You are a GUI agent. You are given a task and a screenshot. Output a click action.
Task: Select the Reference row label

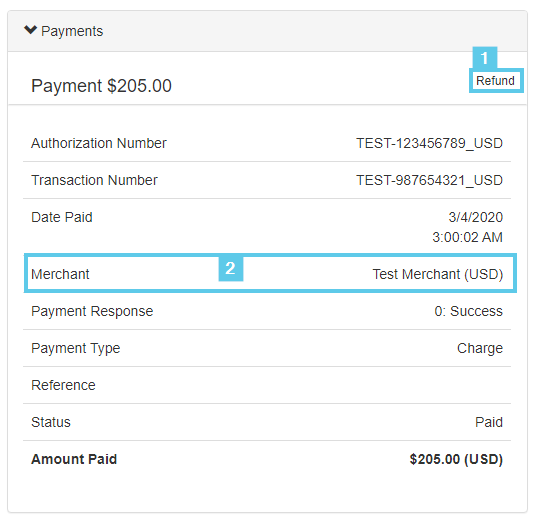(x=63, y=385)
